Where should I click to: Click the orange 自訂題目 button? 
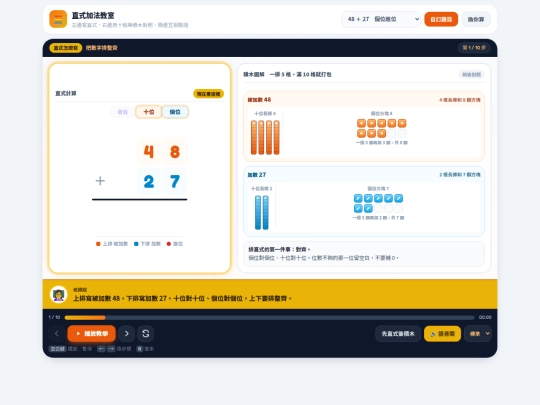point(441,19)
